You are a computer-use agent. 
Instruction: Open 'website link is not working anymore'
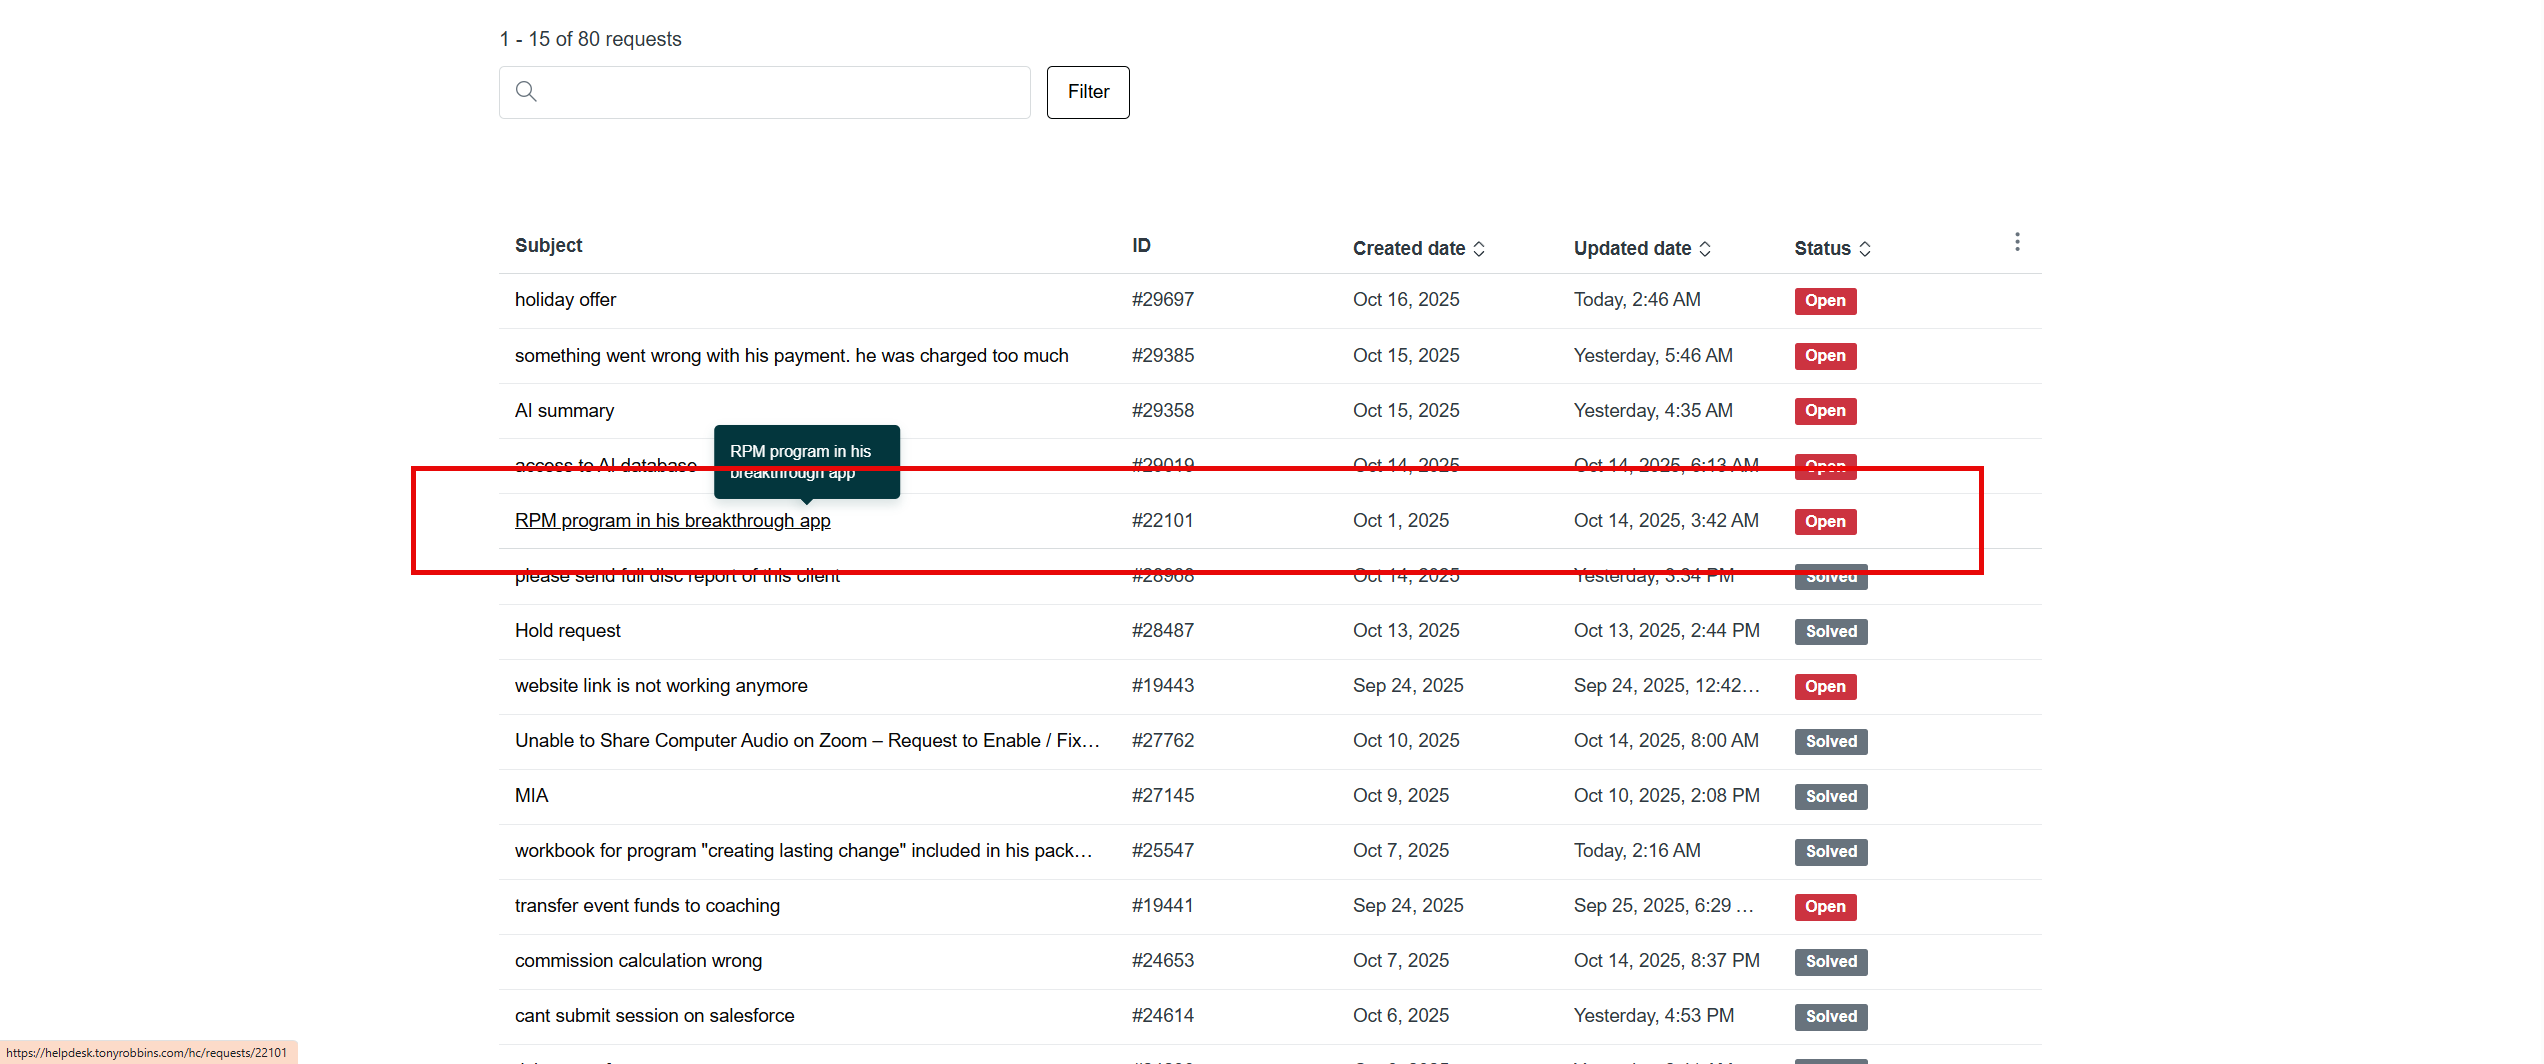(x=660, y=686)
